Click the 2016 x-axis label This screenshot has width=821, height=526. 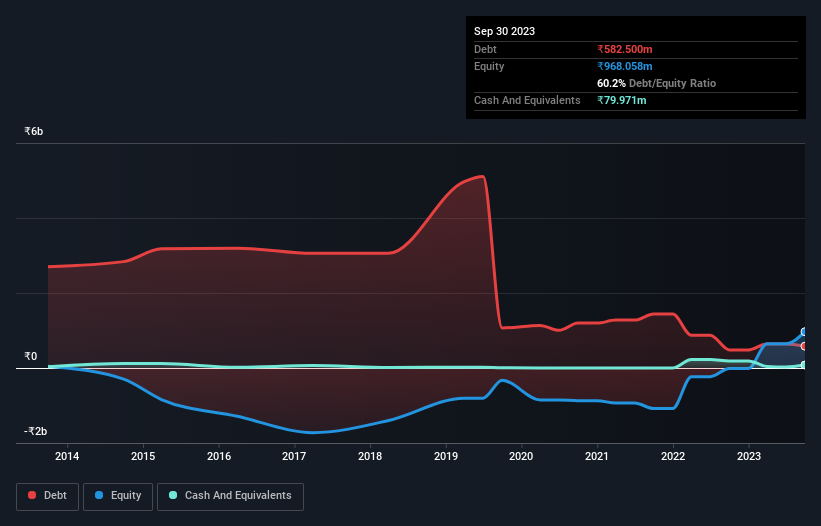219,456
